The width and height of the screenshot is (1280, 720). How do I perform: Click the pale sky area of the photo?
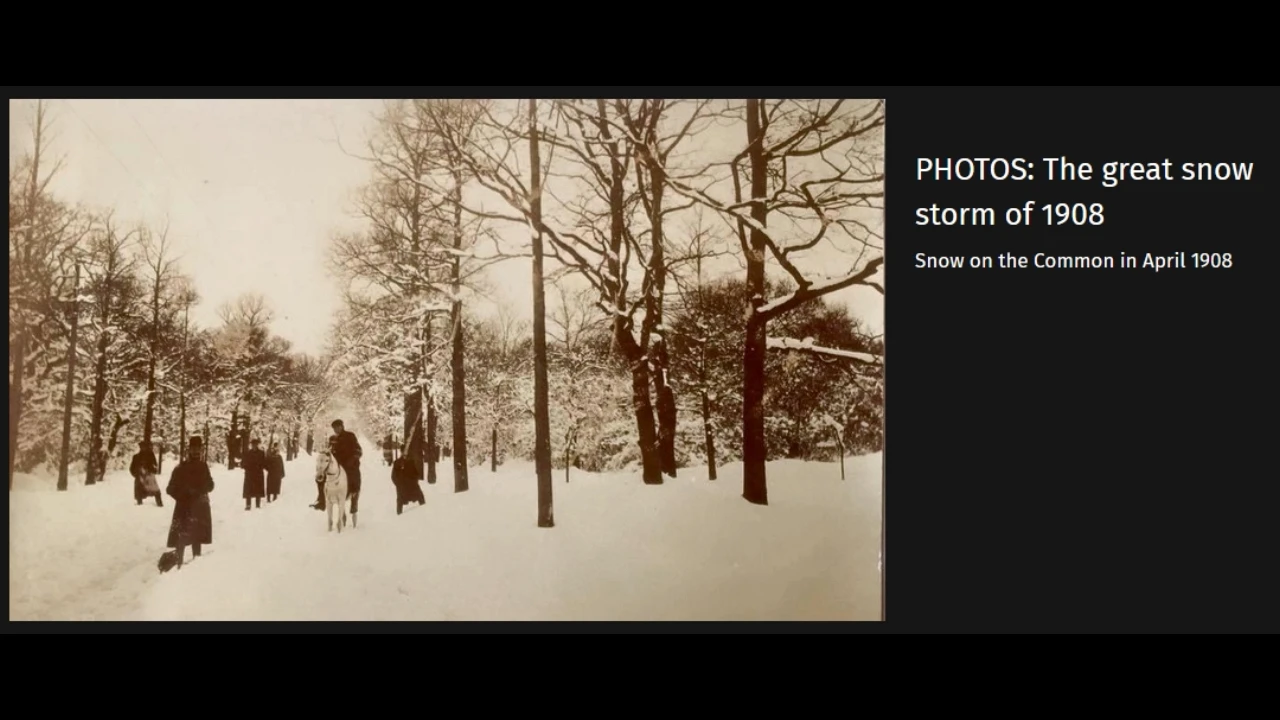point(250,200)
